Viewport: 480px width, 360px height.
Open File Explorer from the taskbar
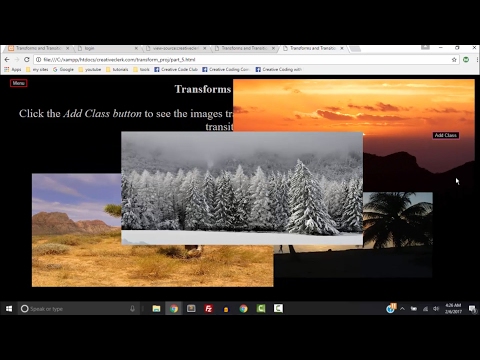point(156,309)
